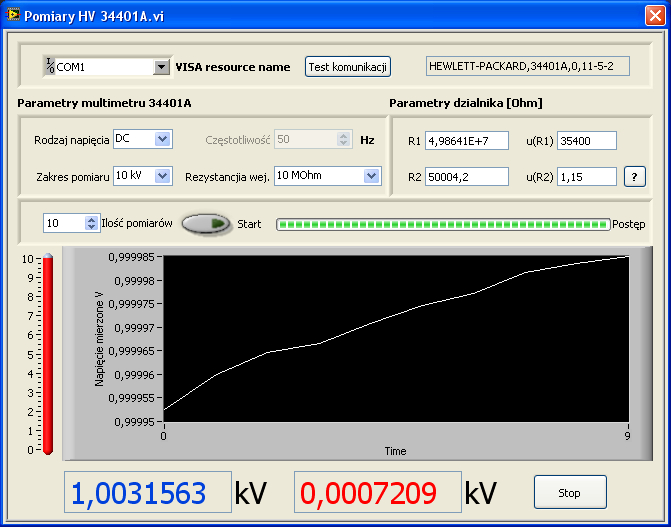Image resolution: width=671 pixels, height=527 pixels.
Task: Close the Pomiary HV 34401A.vi window
Action: tap(655, 16)
